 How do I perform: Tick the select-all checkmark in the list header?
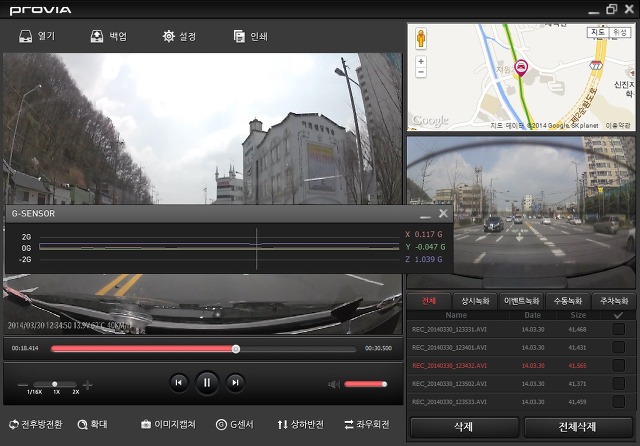[618, 315]
